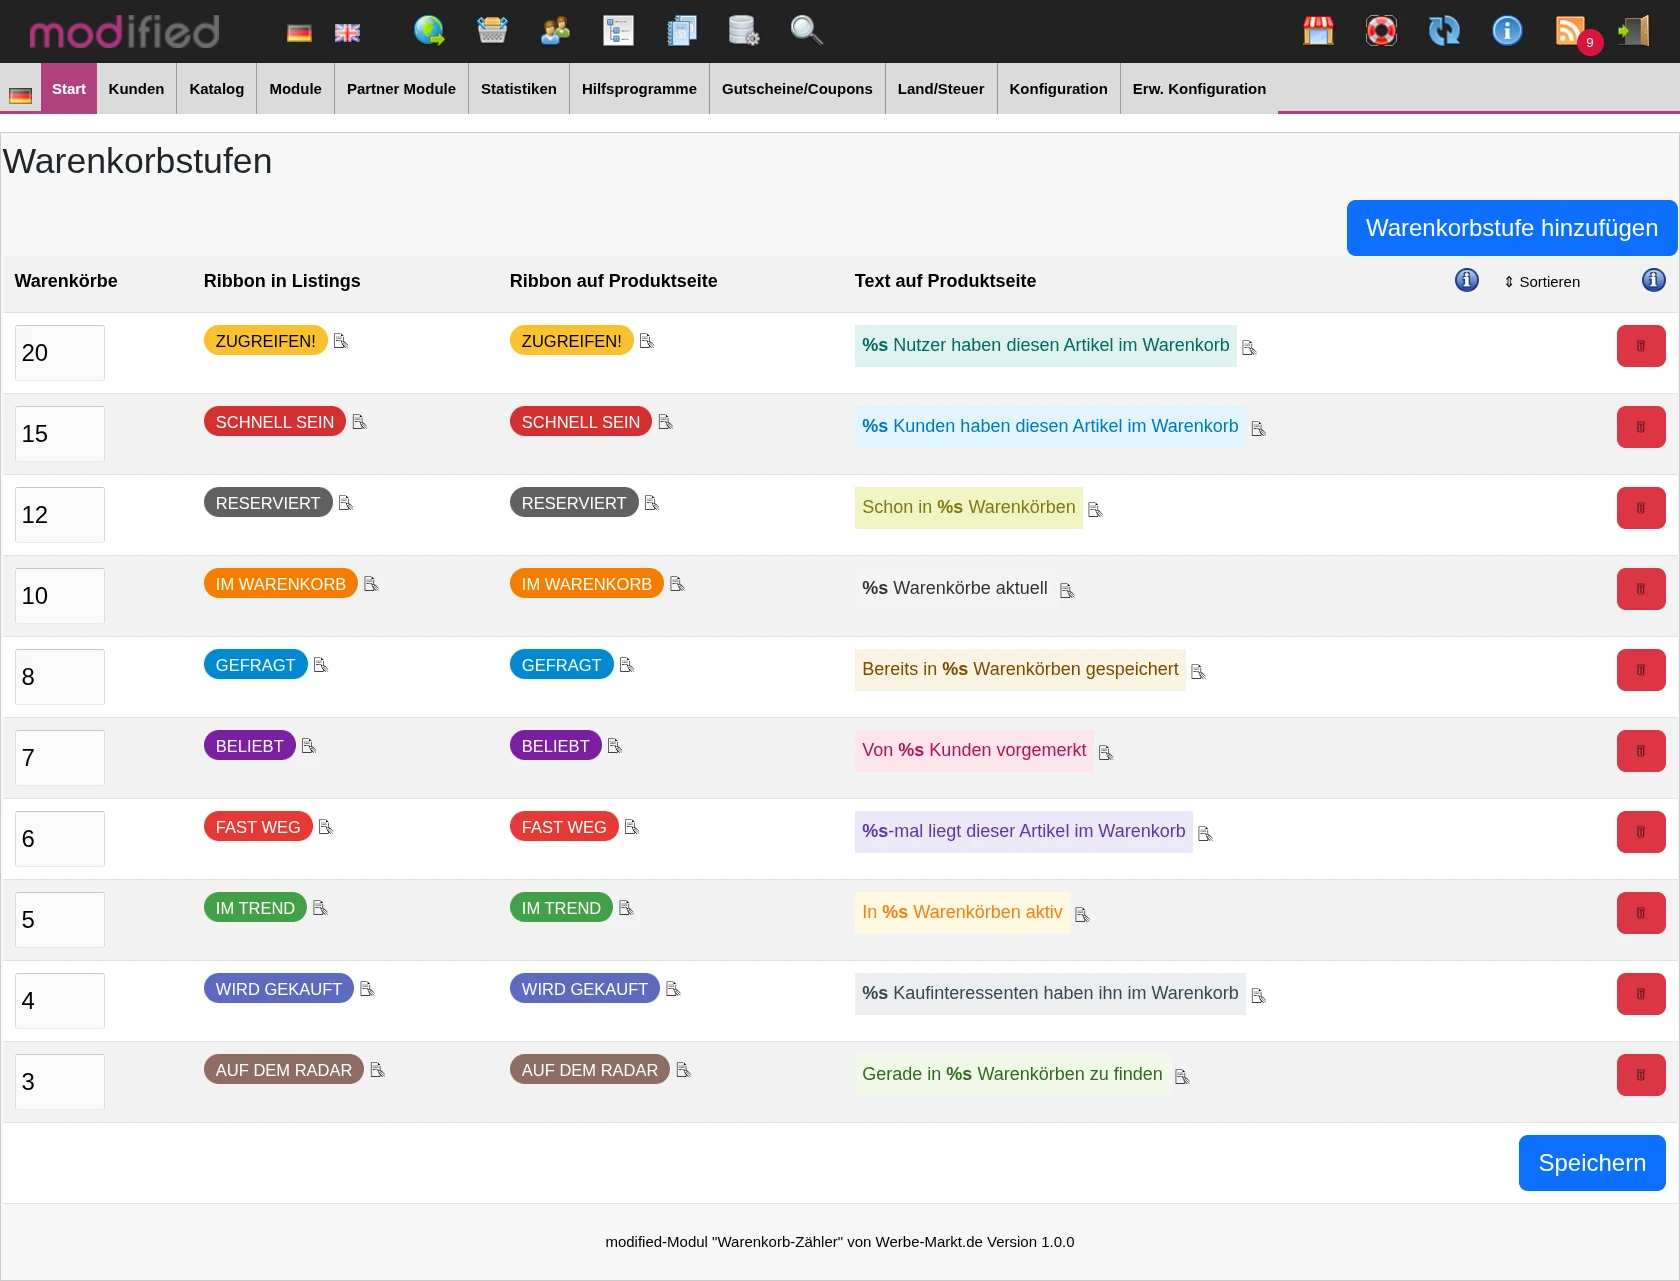Edit the SCHNELL SEIN product page ribbon

(x=665, y=422)
